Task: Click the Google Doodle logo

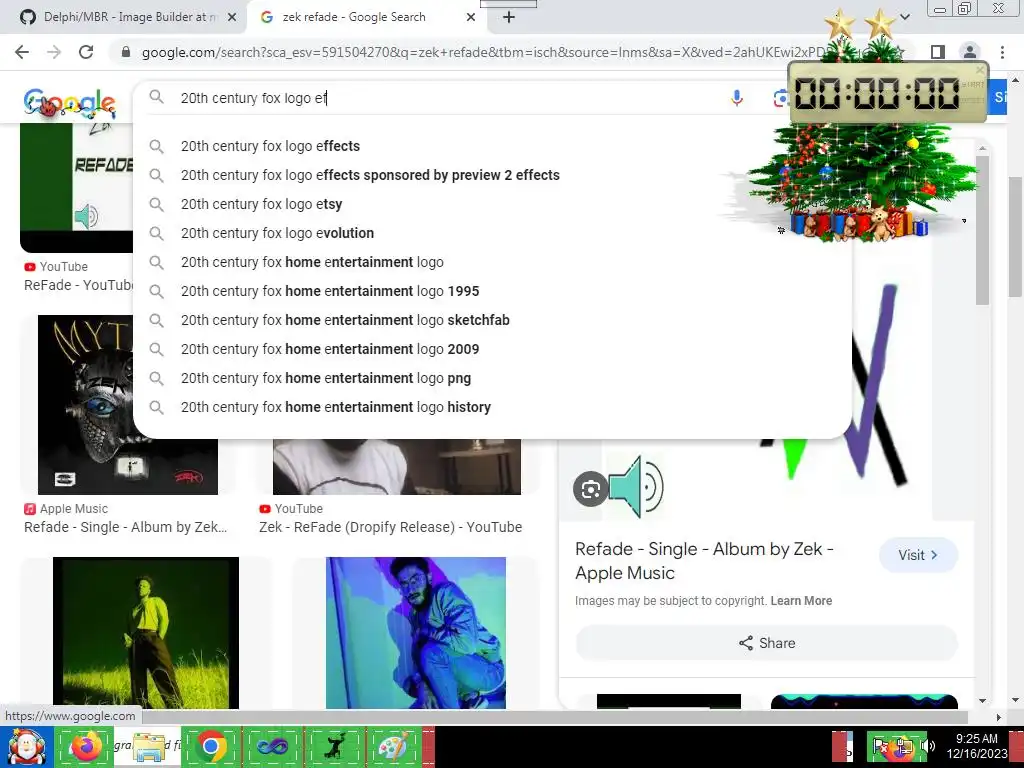Action: pyautogui.click(x=70, y=103)
